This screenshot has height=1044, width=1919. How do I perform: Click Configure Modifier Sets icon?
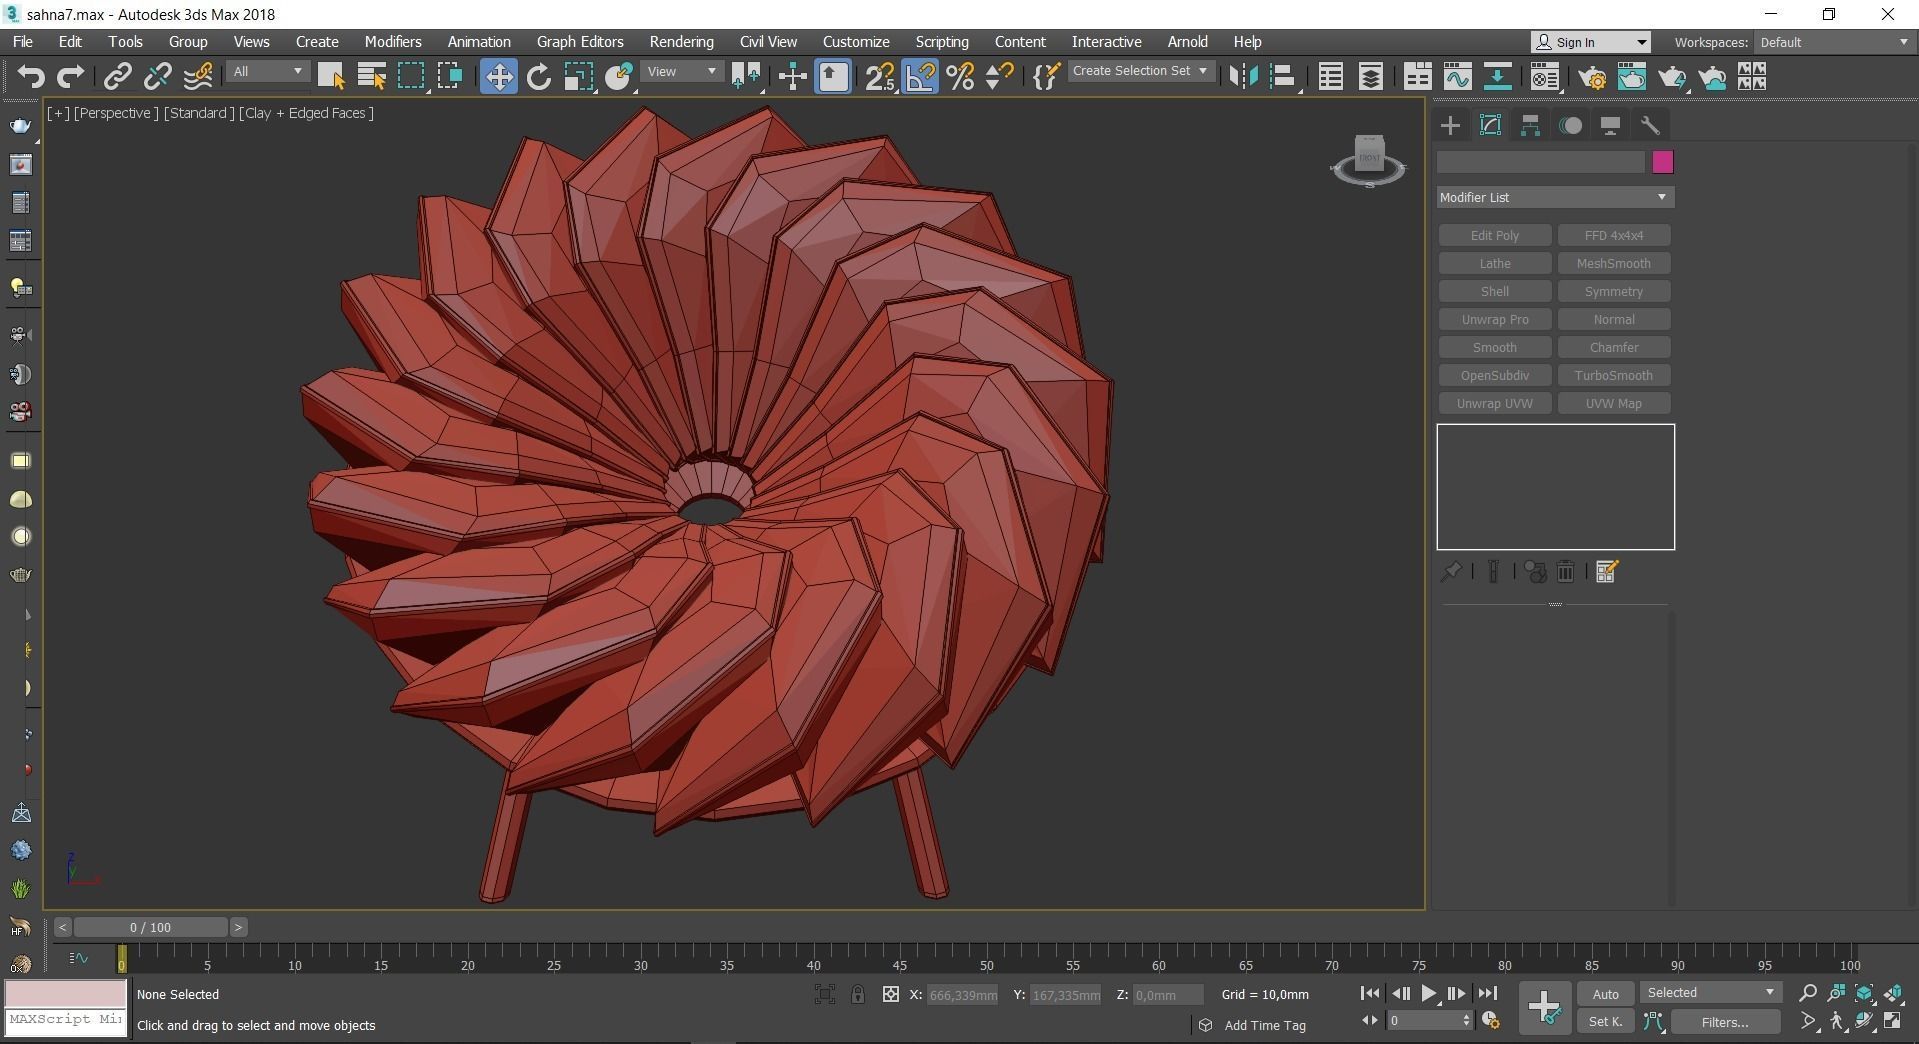point(1607,572)
